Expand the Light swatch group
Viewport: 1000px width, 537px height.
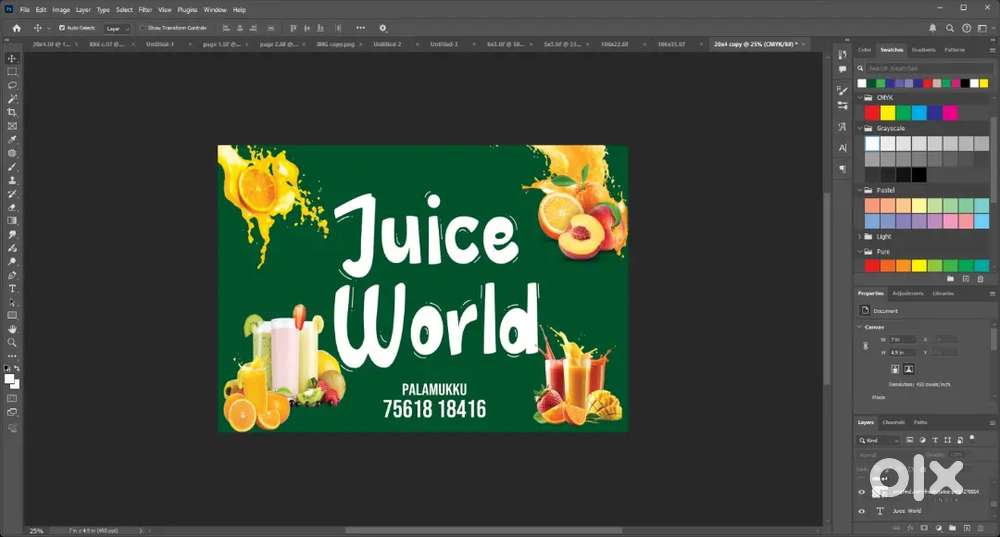861,237
